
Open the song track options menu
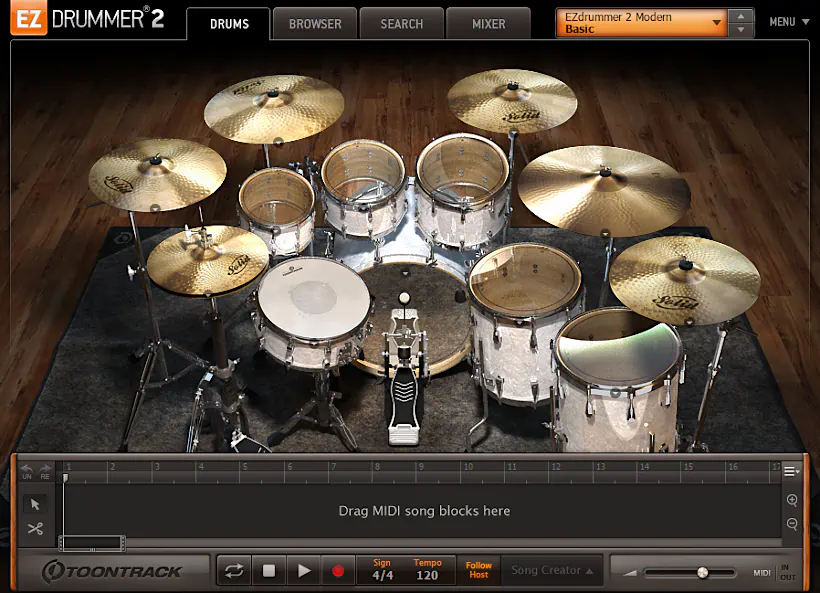pyautogui.click(x=792, y=472)
